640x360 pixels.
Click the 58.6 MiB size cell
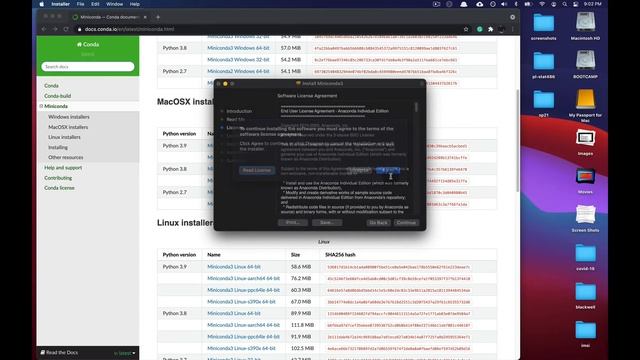coord(301,267)
